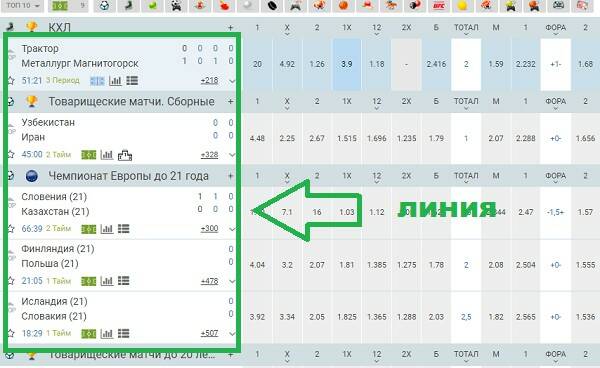Open +328 additional markets for Узбекистан – Иран
The height and width of the screenshot is (368, 600).
(x=209, y=155)
